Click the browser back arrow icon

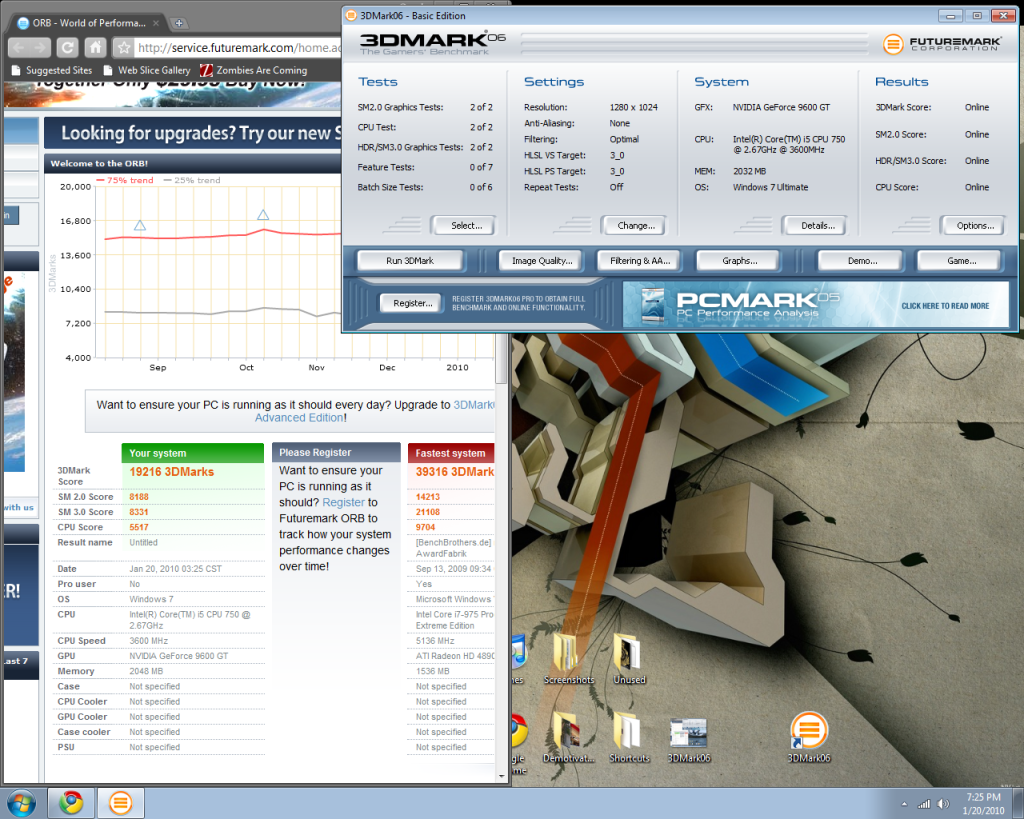pyautogui.click(x=19, y=48)
